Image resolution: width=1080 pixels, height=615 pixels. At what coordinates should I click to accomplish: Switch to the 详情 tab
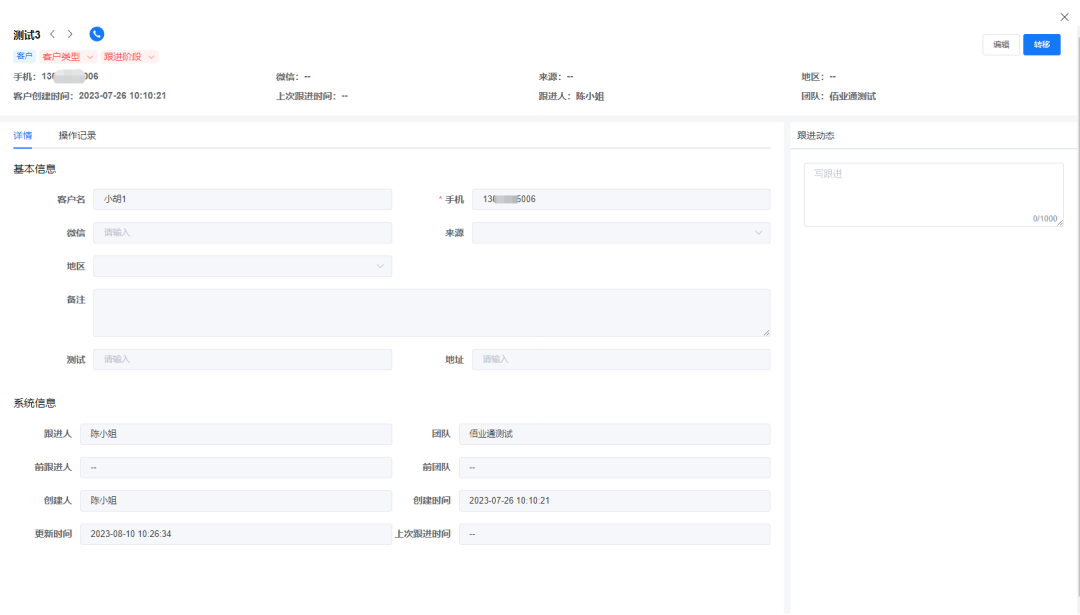pyautogui.click(x=23, y=136)
